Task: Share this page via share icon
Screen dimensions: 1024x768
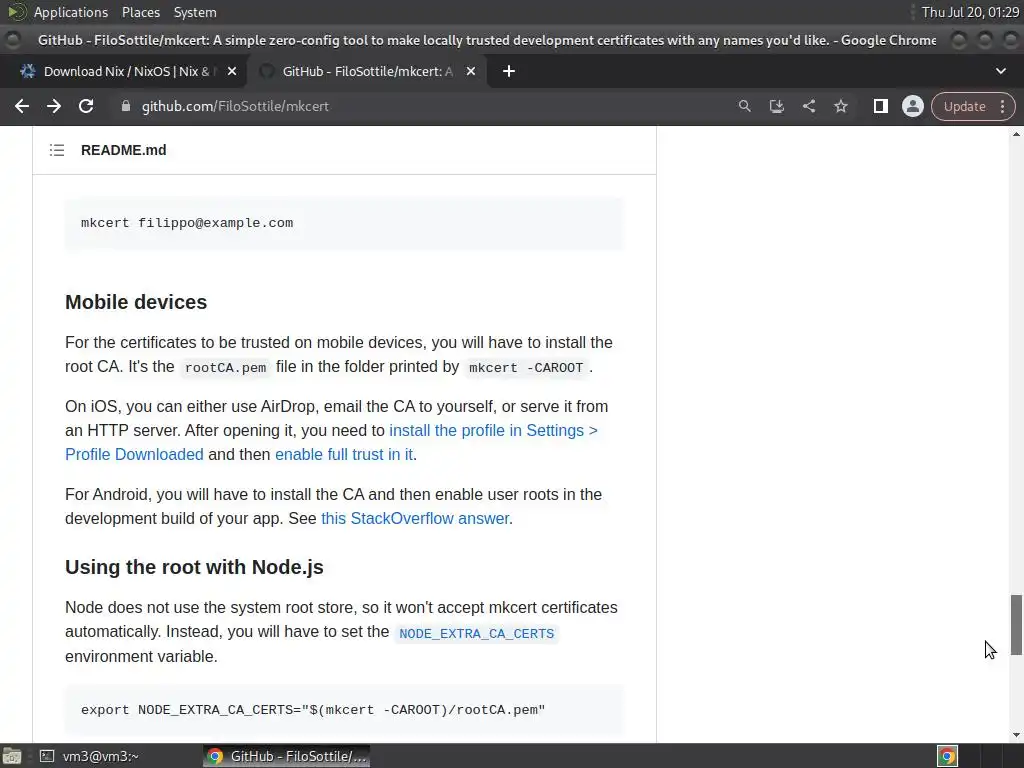Action: [x=808, y=106]
